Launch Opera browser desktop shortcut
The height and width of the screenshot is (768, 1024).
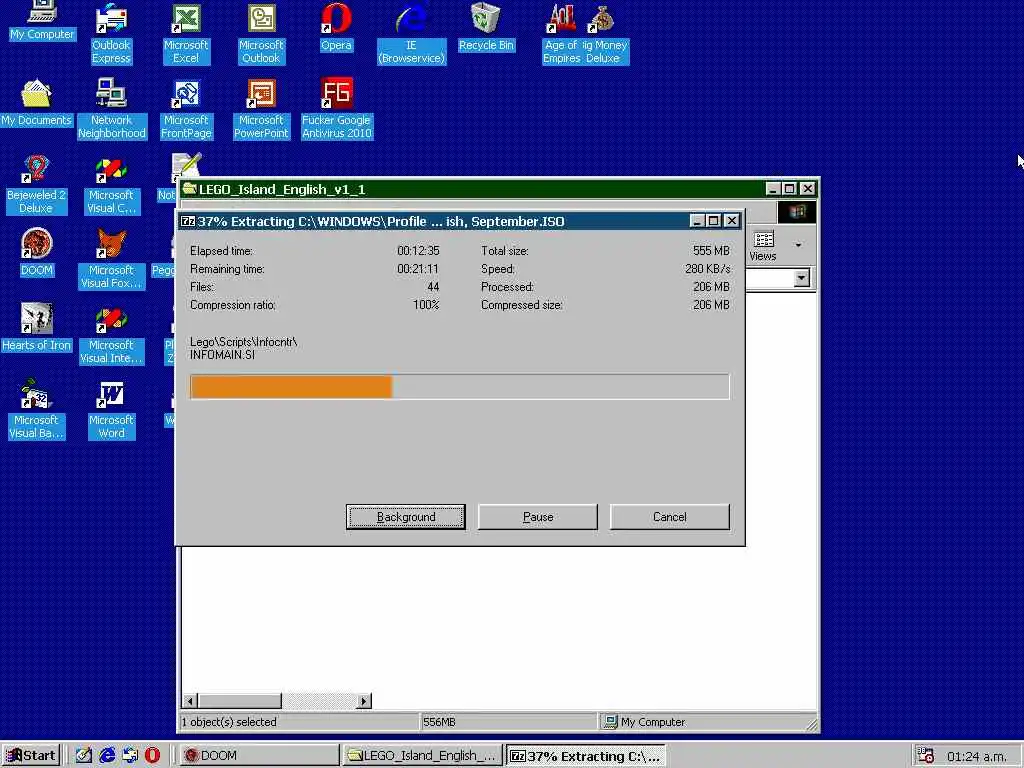tap(336, 28)
